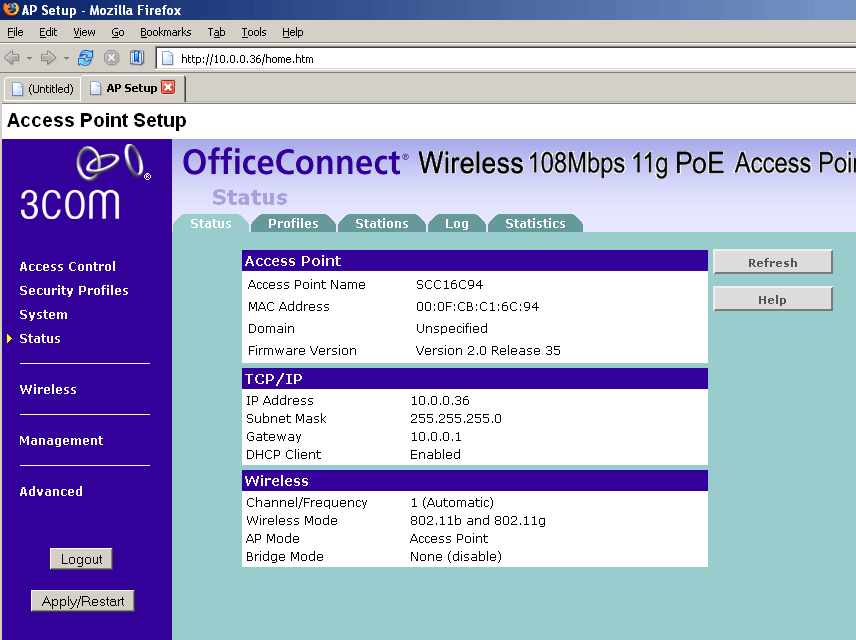Image resolution: width=856 pixels, height=640 pixels.
Task: Click the gateway value 10.0.0.1
Action: click(x=436, y=437)
